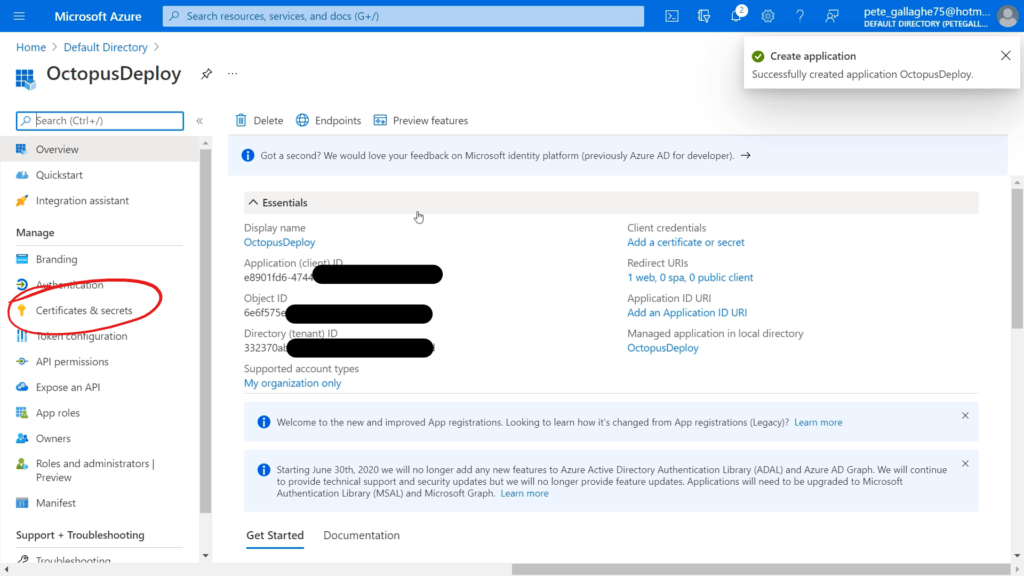Click the App roles icon
Screen dimensions: 1024x576
coord(22,413)
